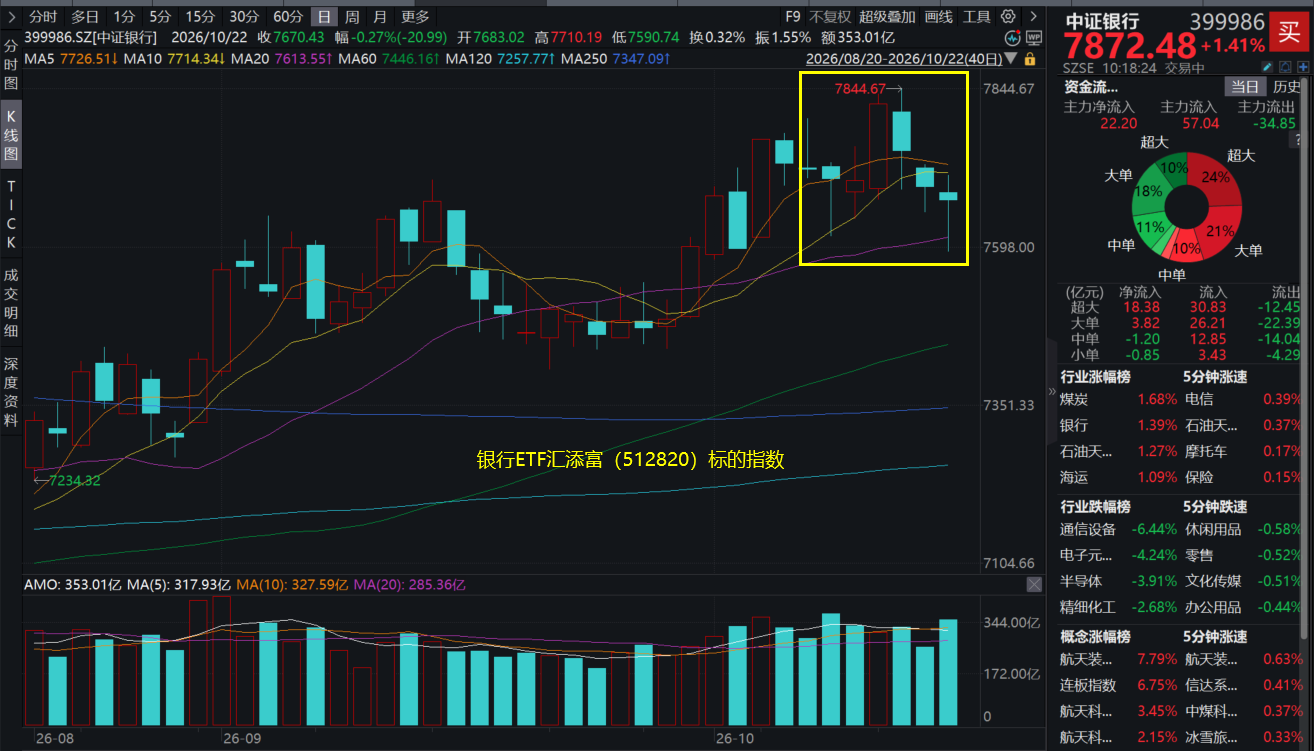Open the 工具 tools menu

977,16
